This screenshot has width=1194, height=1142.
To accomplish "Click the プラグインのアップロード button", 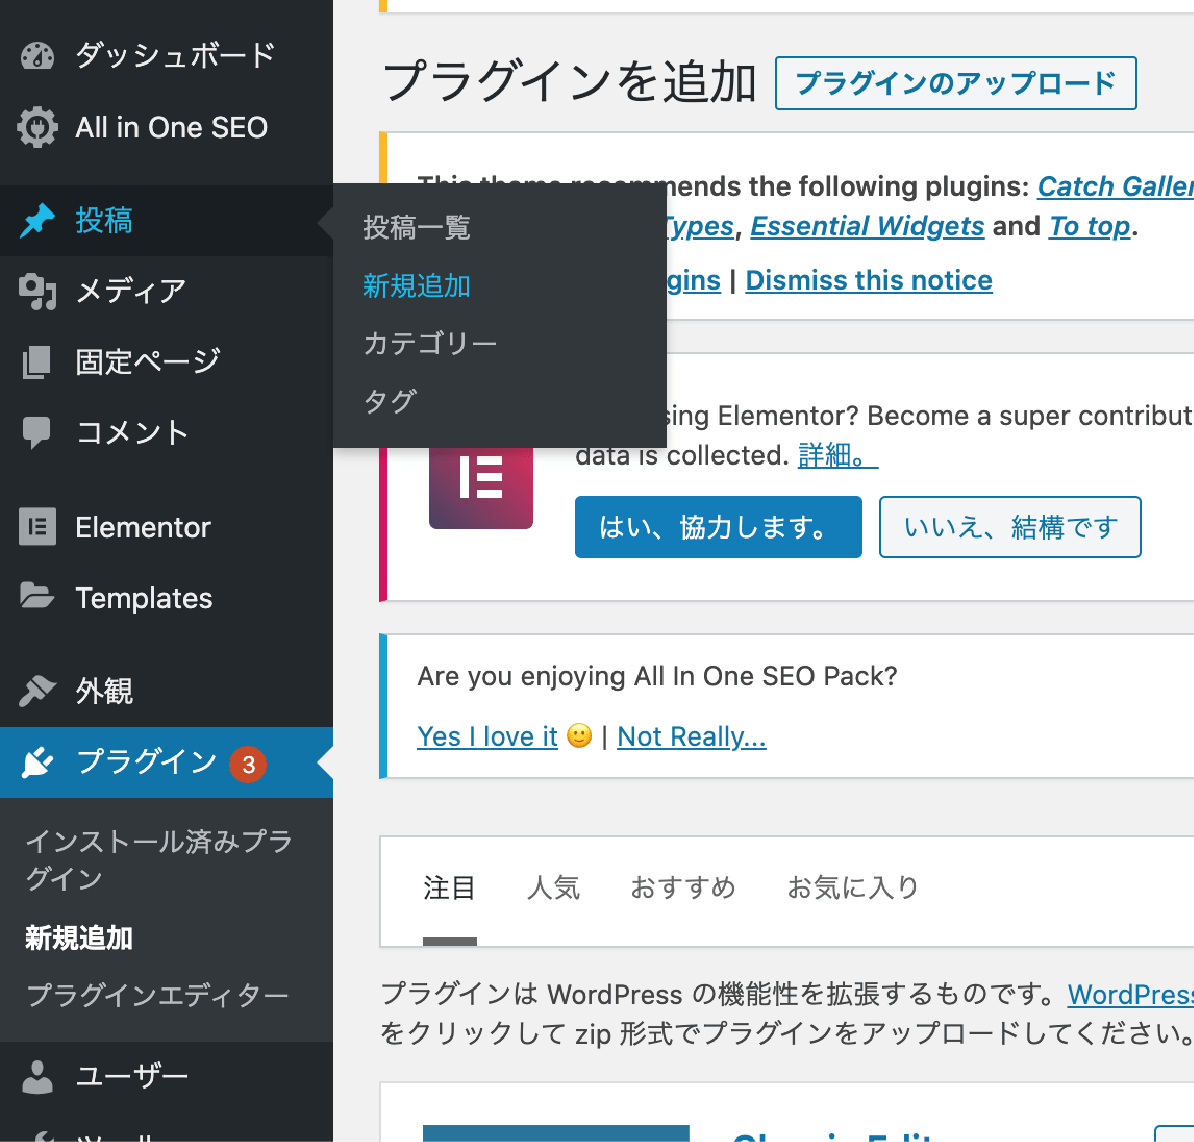I will pos(956,83).
